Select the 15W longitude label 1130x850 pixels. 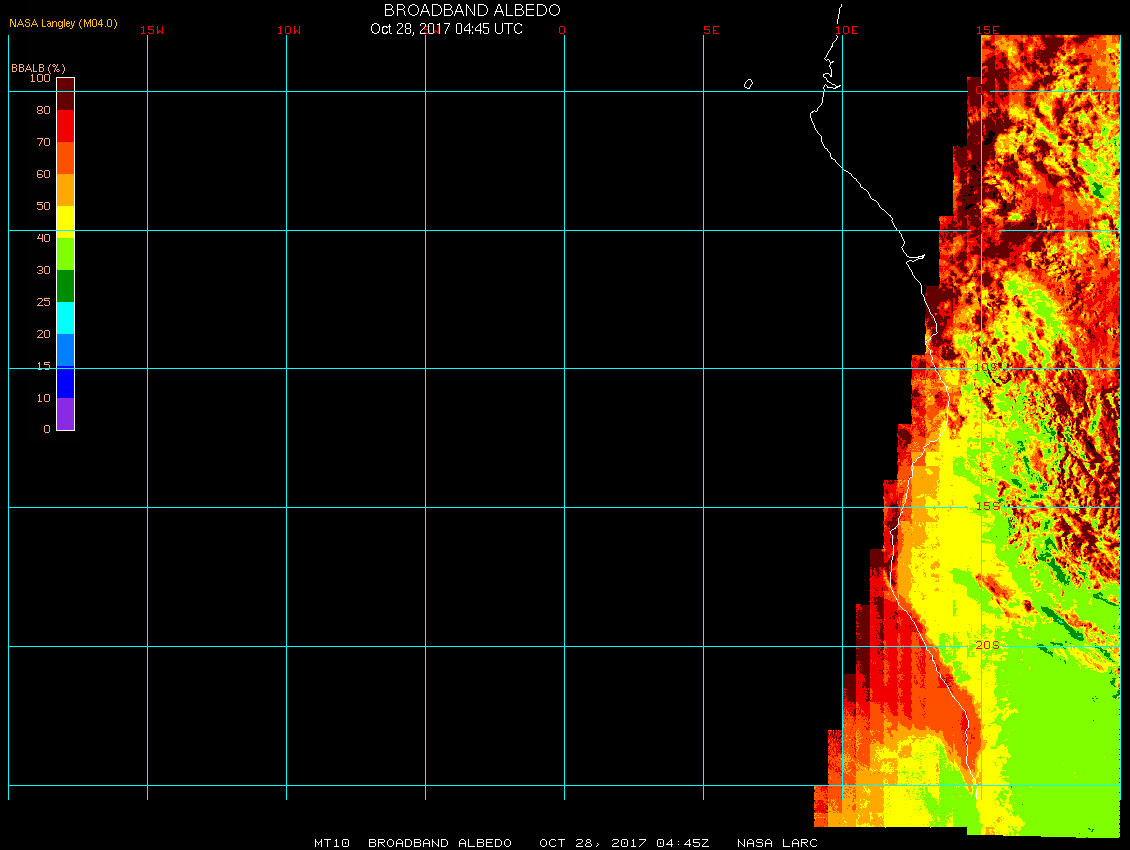coord(152,30)
